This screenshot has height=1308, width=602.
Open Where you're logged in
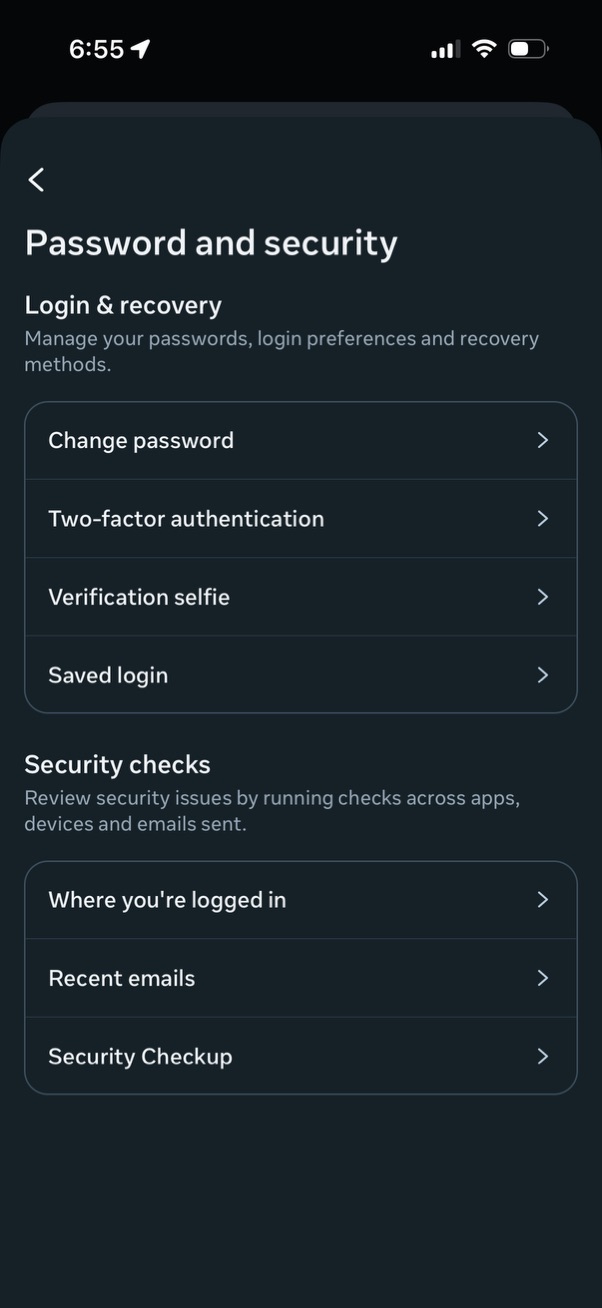click(166, 899)
